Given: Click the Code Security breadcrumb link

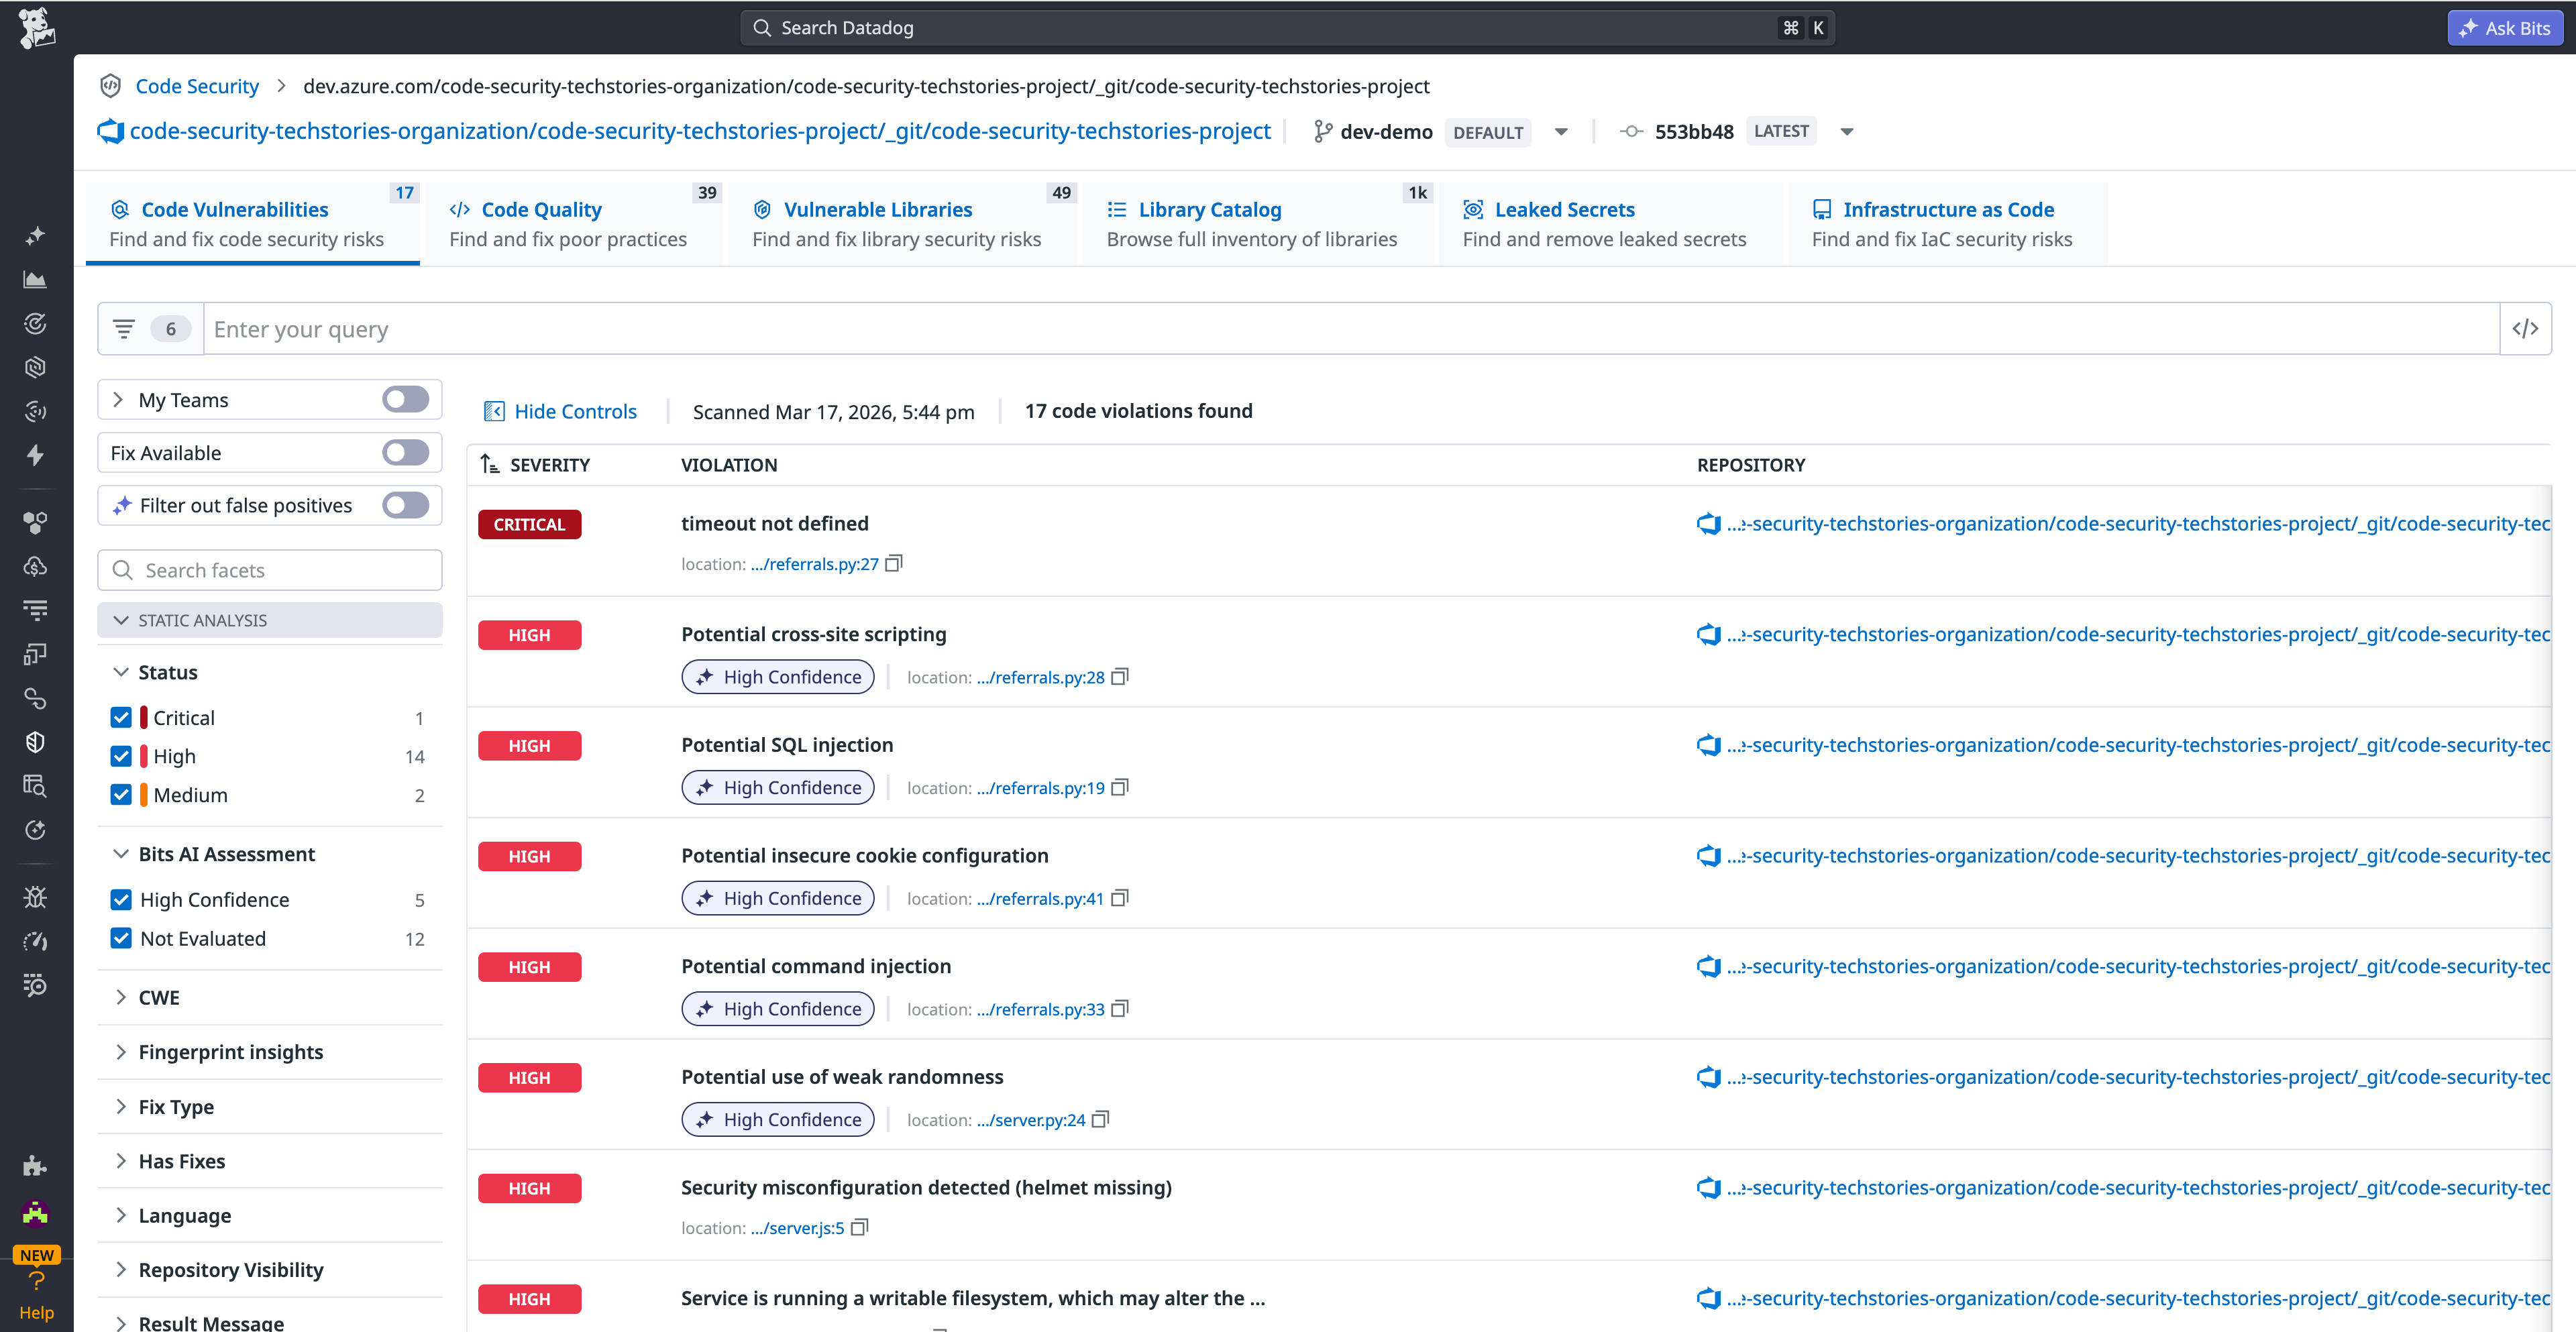Looking at the screenshot, I should click(x=197, y=86).
